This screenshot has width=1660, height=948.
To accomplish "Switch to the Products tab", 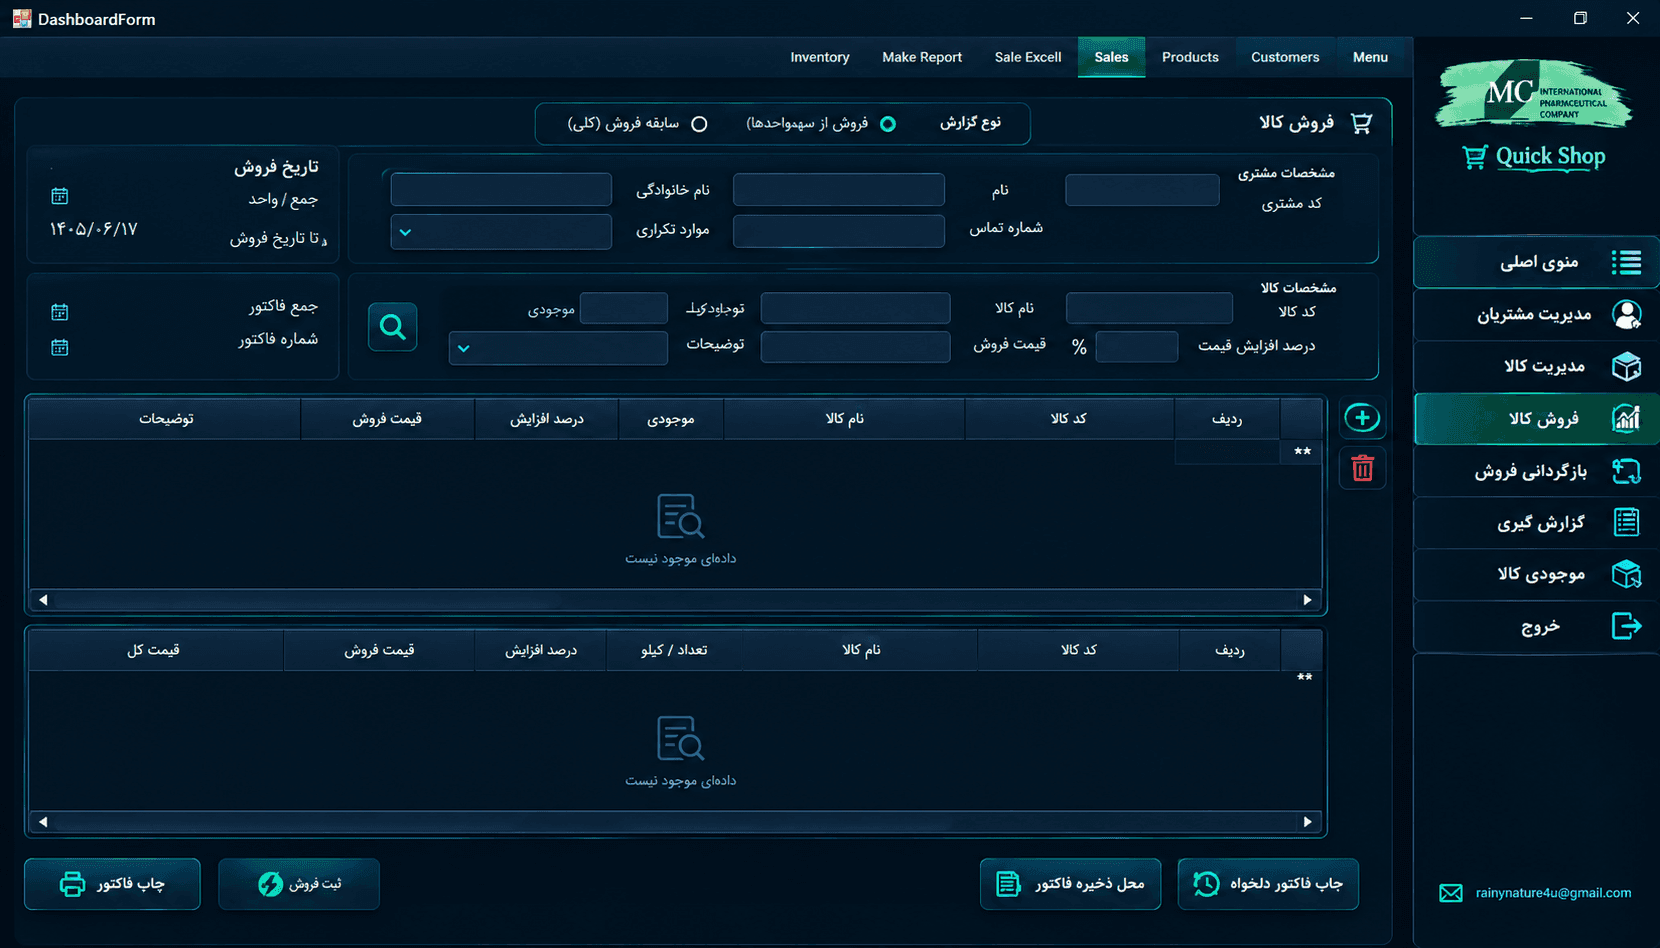I will (x=1190, y=57).
